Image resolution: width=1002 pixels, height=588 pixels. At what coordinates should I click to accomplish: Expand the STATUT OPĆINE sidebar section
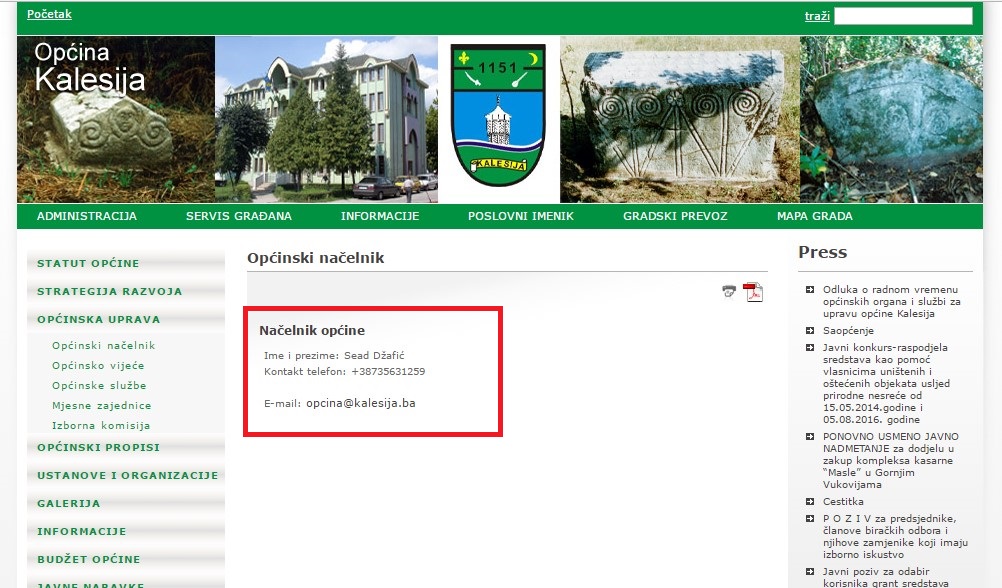pos(88,264)
